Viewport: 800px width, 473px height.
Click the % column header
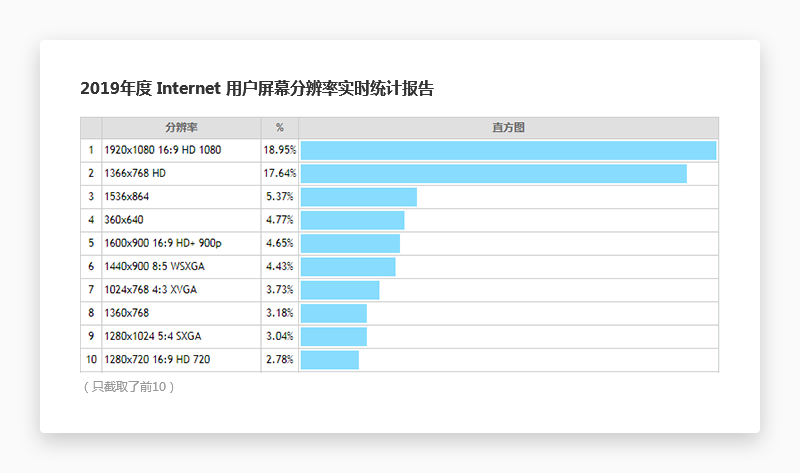280,128
